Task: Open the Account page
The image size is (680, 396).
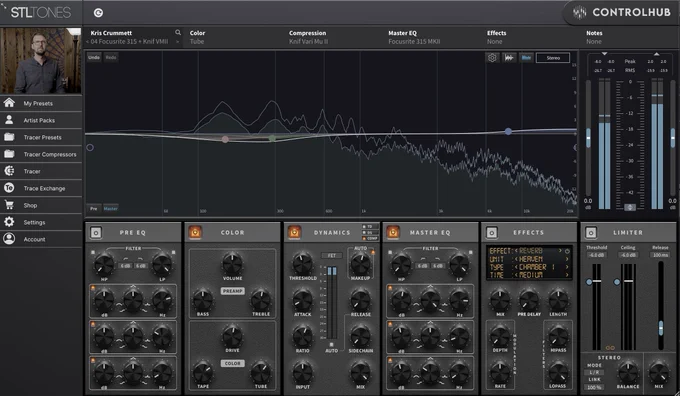Action: 41,239
